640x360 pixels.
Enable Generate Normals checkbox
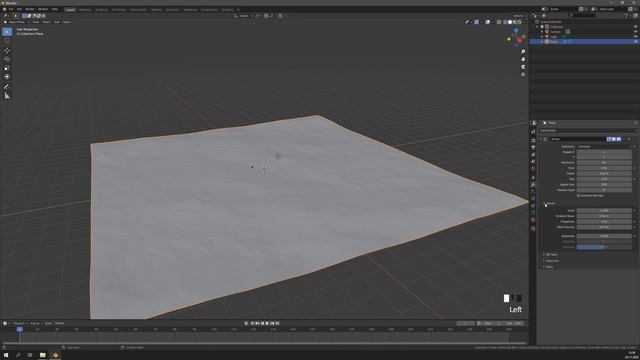(x=578, y=196)
